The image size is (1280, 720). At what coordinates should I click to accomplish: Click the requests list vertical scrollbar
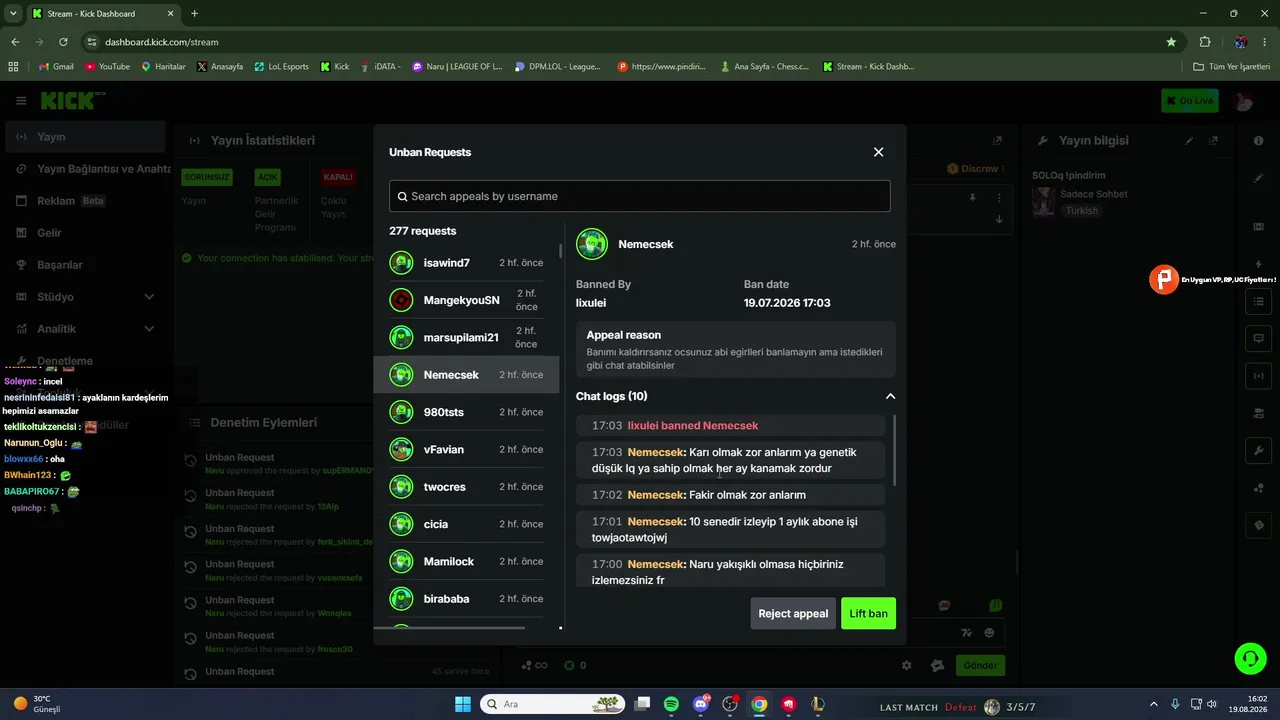tap(560, 252)
